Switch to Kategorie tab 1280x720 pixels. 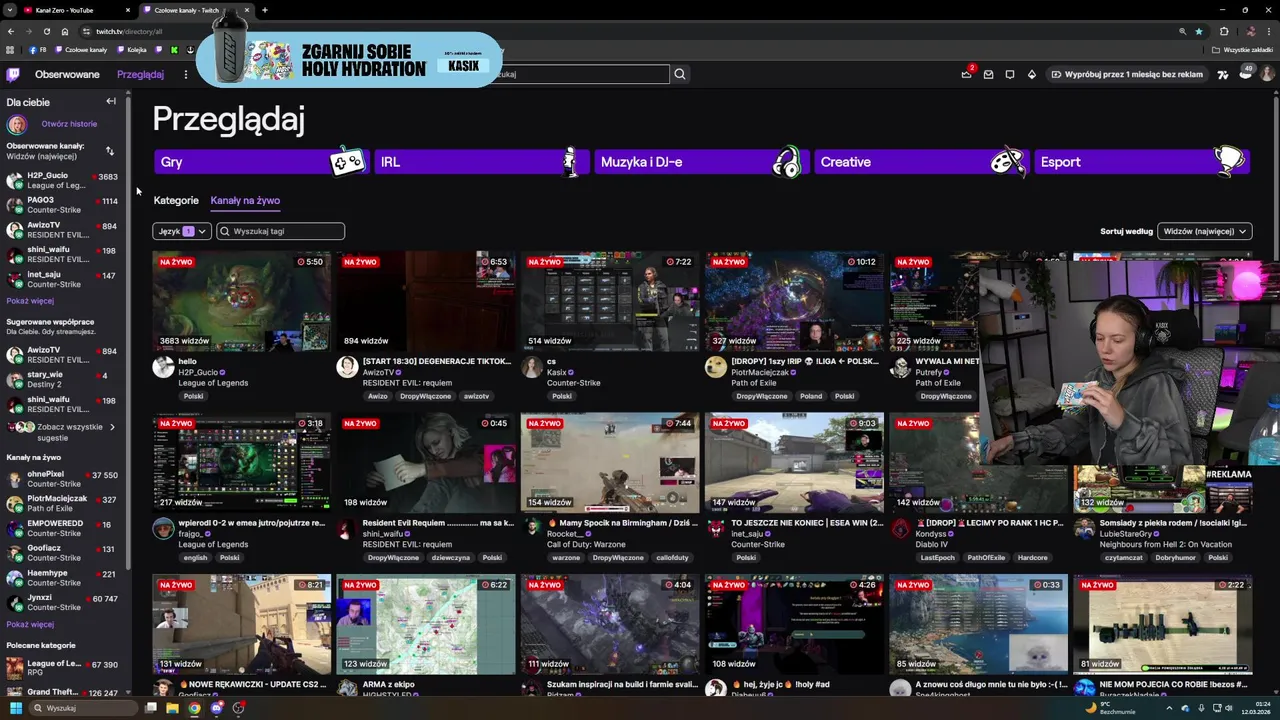(176, 200)
